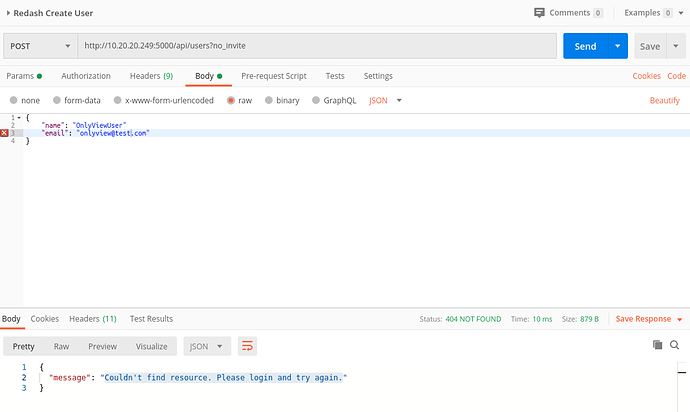Image resolution: width=690 pixels, height=412 pixels.
Task: Open the Code link
Action: tap(676, 76)
